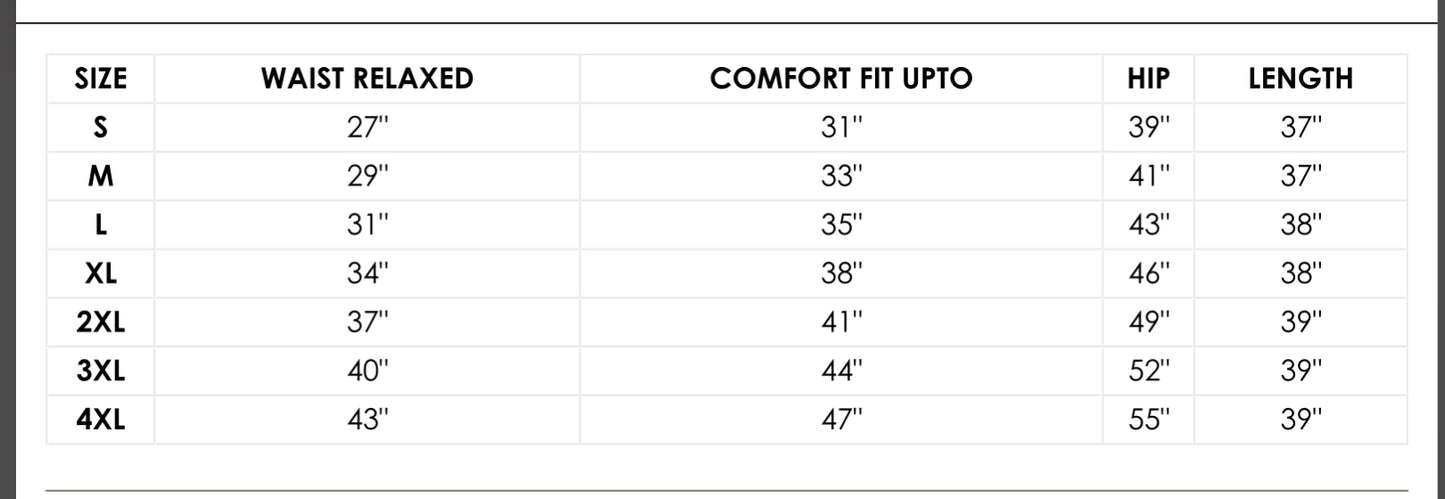Select the L size row label
The width and height of the screenshot is (1445, 499).
coord(101,225)
